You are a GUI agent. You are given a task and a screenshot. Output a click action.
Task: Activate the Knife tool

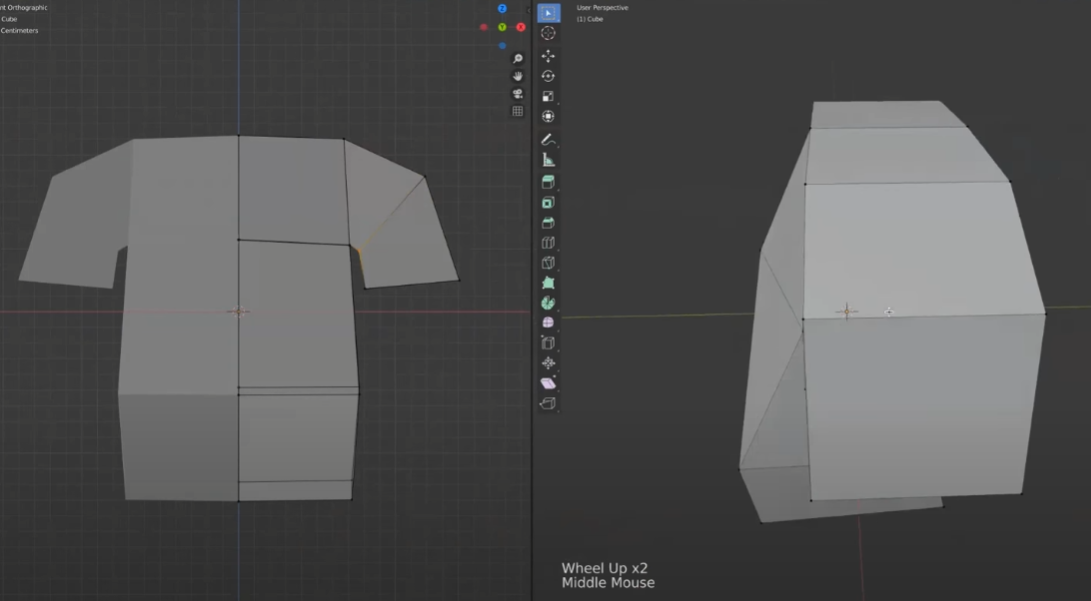(x=548, y=263)
